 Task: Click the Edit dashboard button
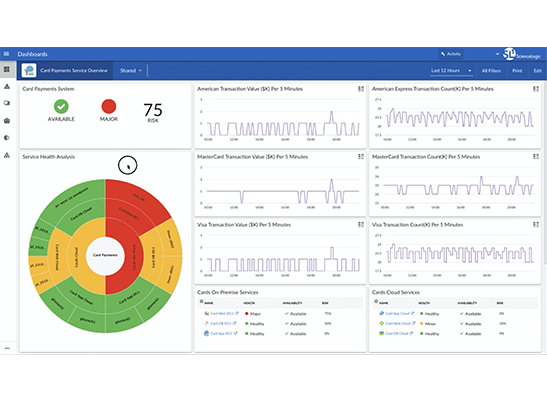[538, 70]
